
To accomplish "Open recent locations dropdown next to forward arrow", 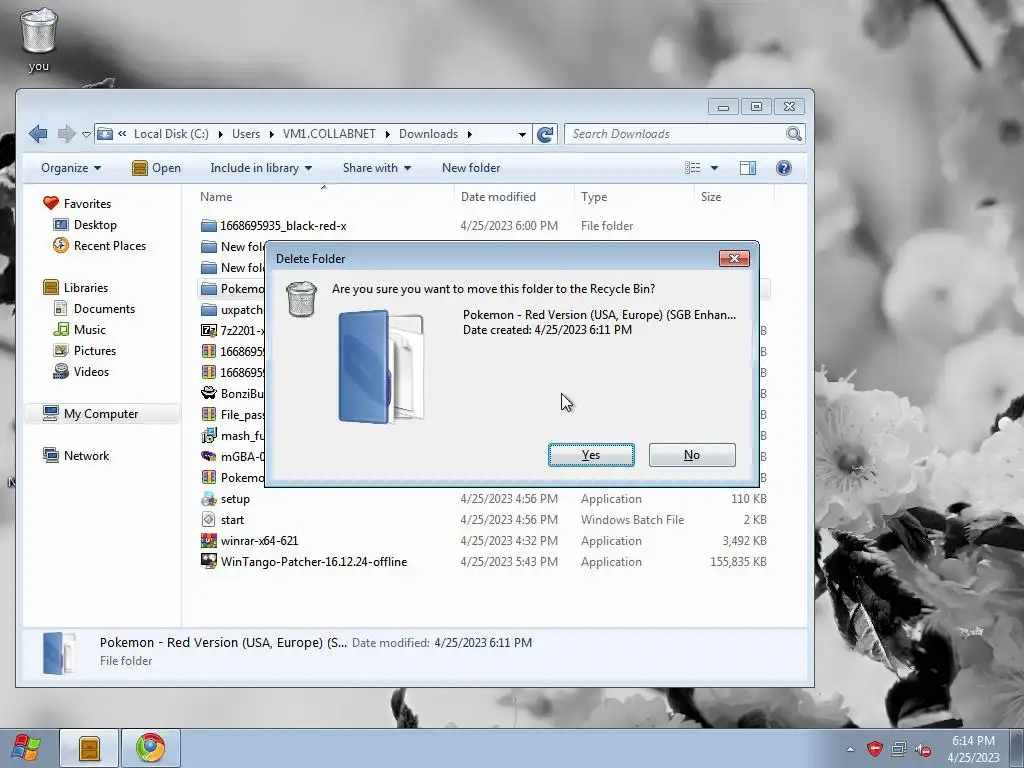I will 86,135.
